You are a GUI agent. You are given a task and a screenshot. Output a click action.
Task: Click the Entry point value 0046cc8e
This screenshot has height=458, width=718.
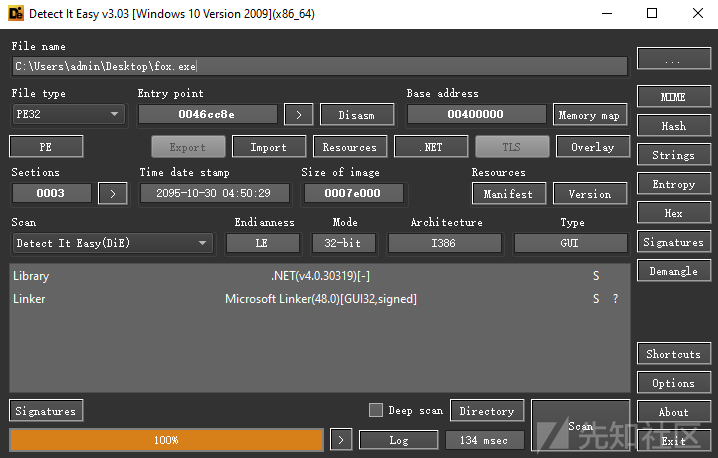pos(208,114)
